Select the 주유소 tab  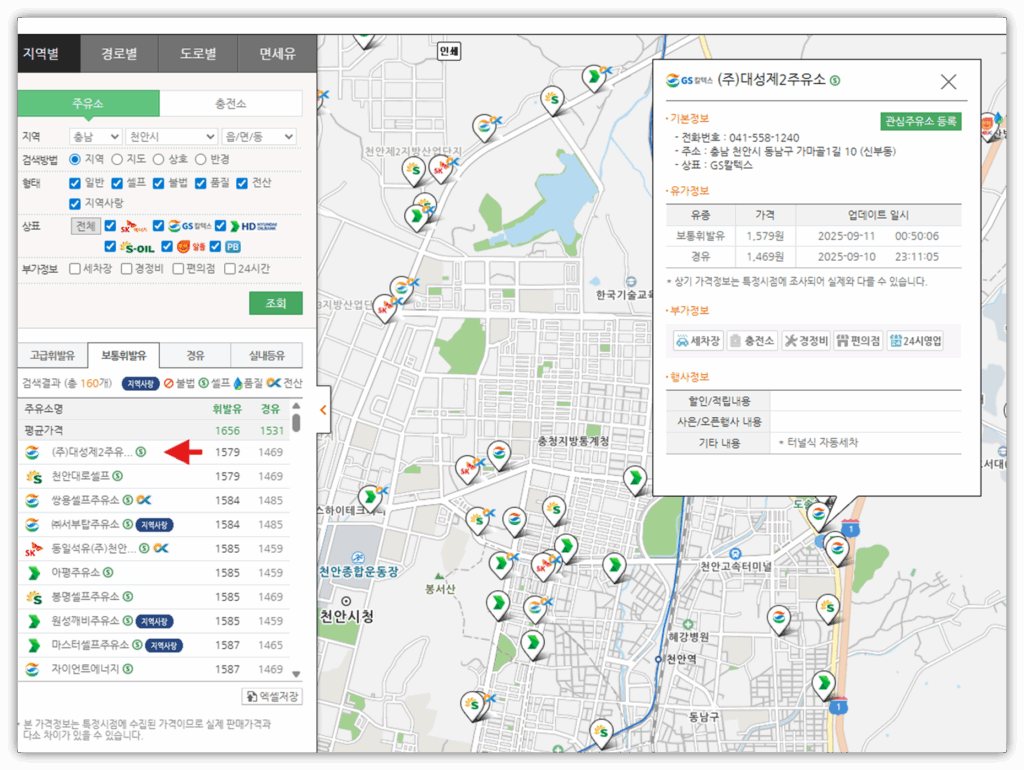click(88, 103)
